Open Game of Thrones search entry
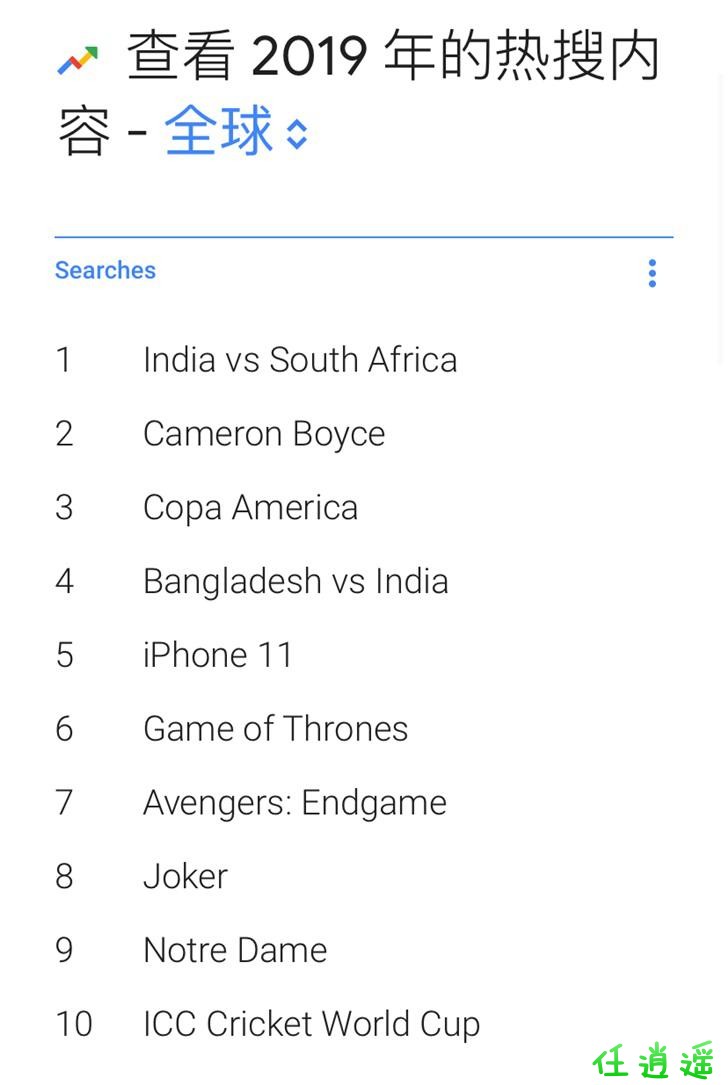The height and width of the screenshot is (1085, 728). 275,729
